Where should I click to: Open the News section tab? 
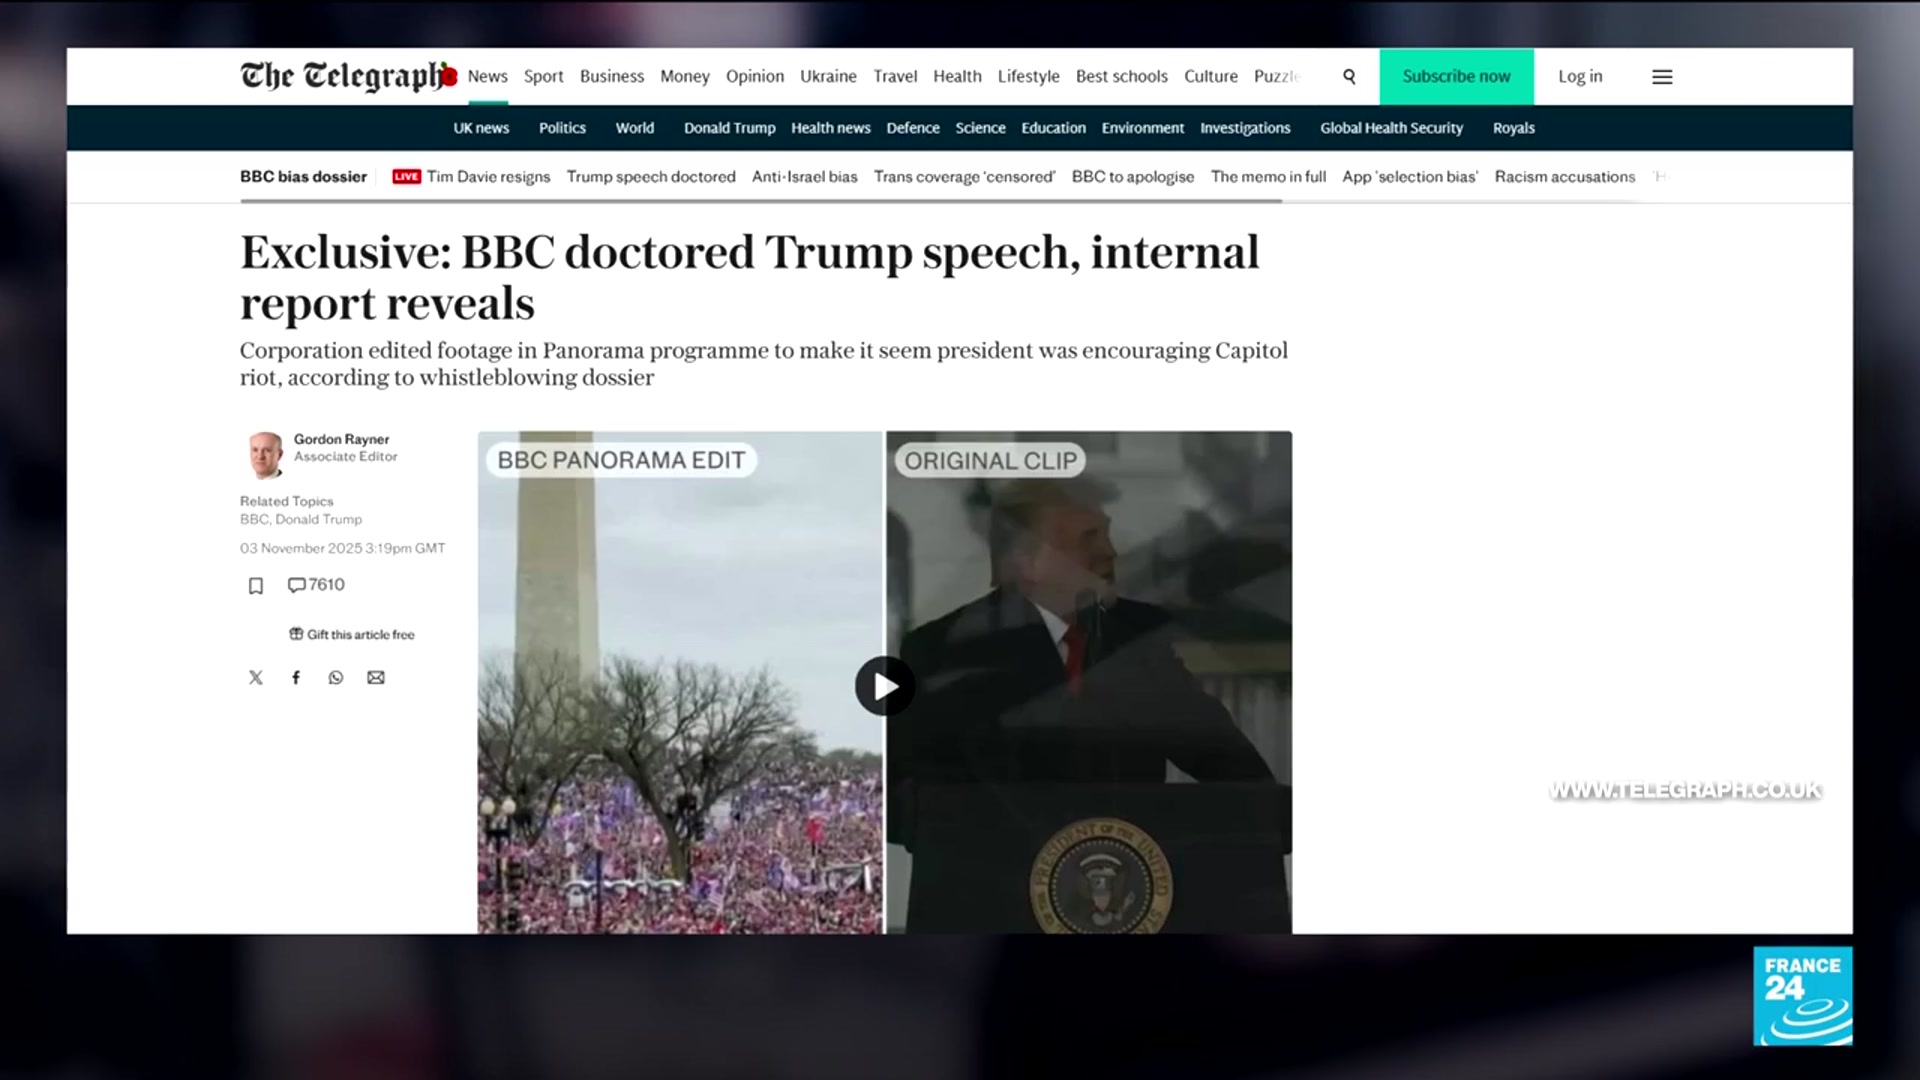[x=487, y=77]
